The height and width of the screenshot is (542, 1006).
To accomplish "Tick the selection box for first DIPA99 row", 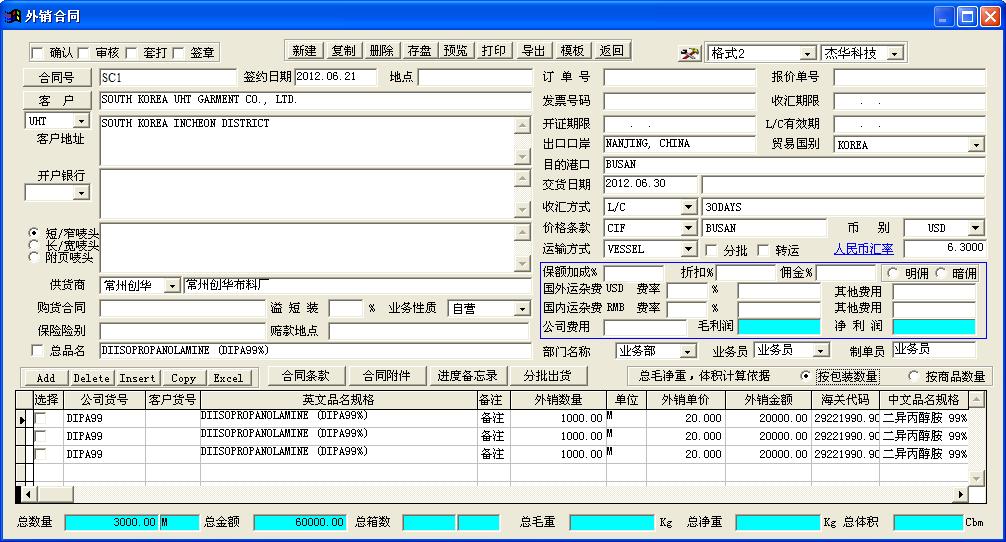I will [40, 418].
